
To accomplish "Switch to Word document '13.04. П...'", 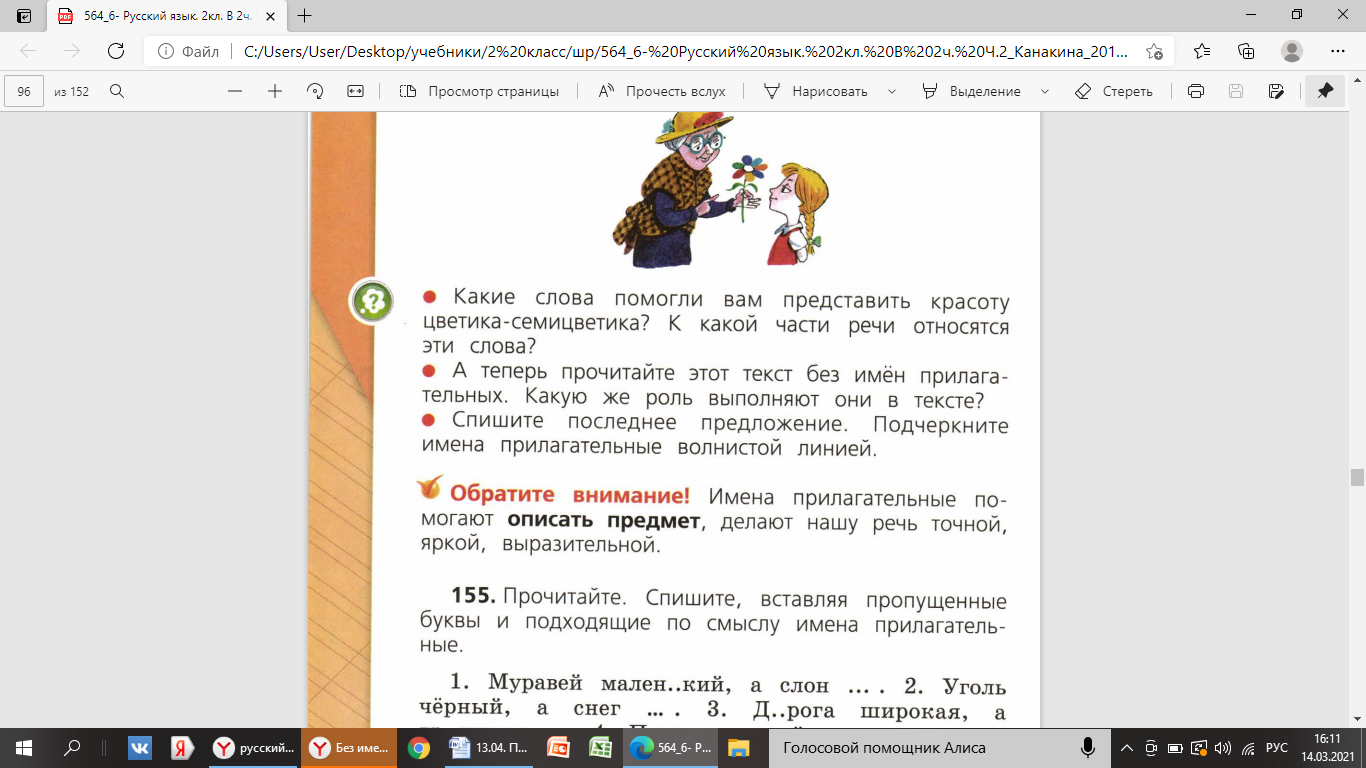I will point(490,747).
